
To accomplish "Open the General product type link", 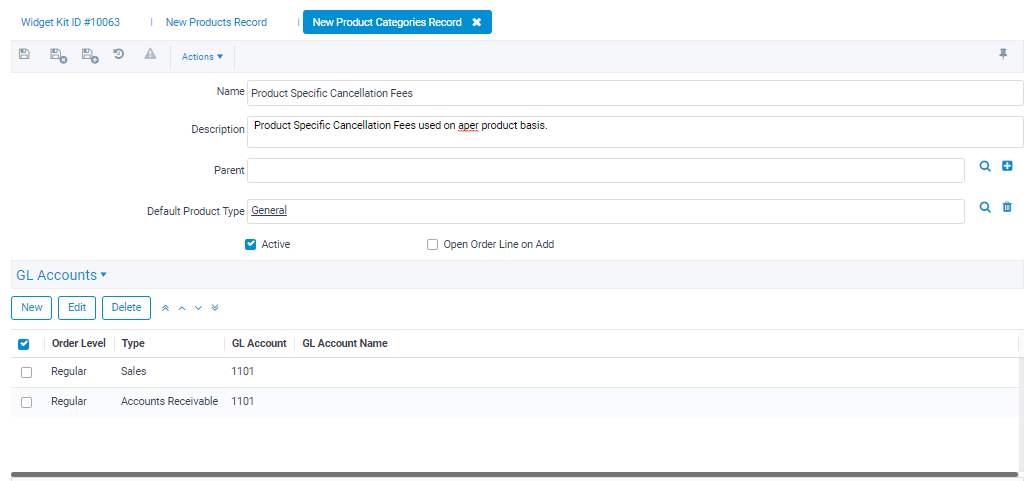I will click(x=269, y=210).
